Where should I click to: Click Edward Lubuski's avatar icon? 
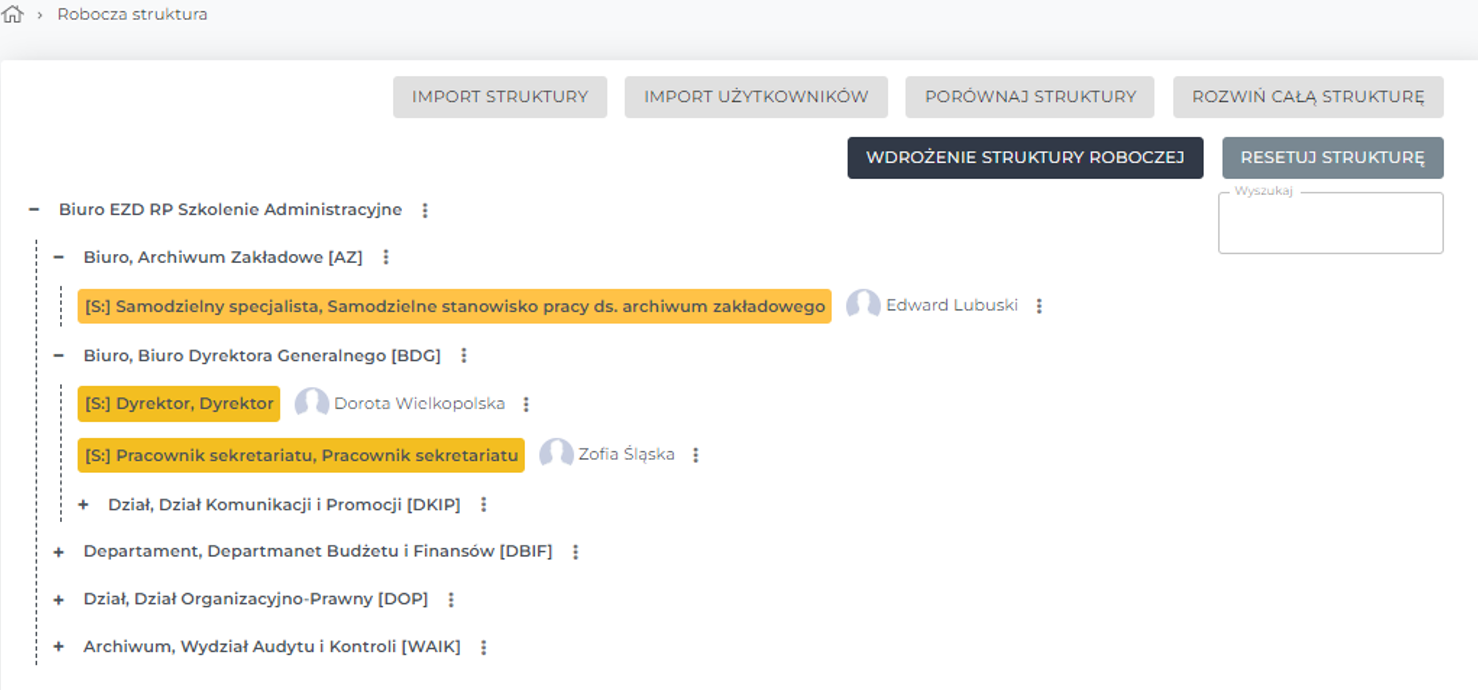(x=863, y=305)
